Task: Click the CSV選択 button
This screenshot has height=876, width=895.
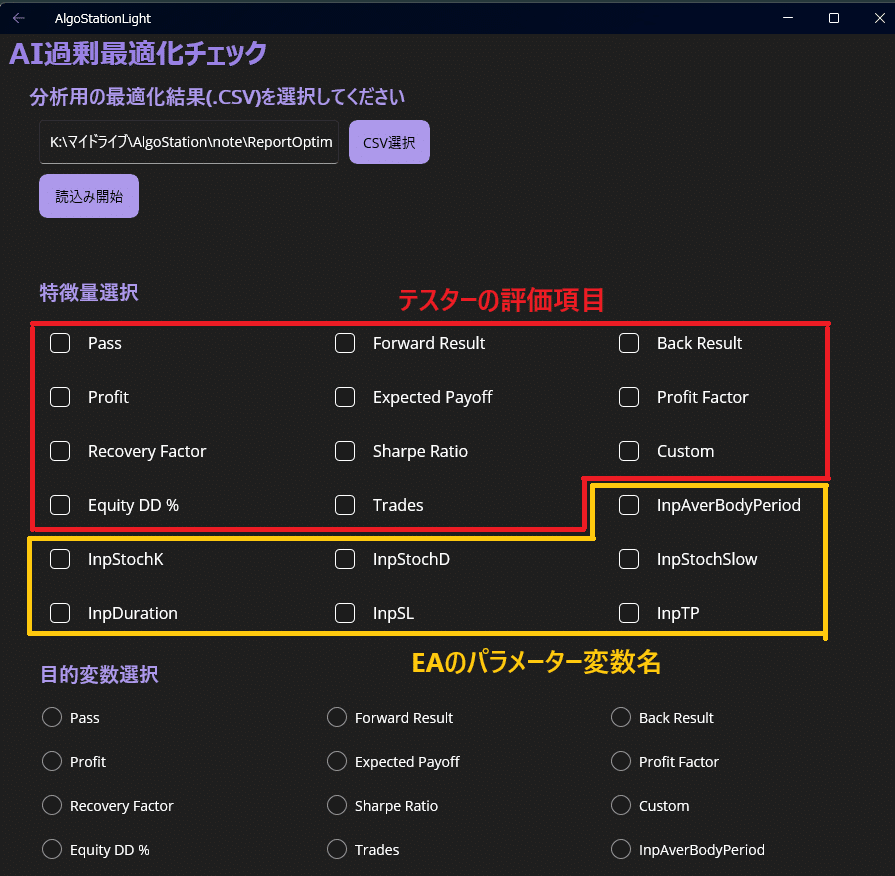Action: (x=389, y=142)
